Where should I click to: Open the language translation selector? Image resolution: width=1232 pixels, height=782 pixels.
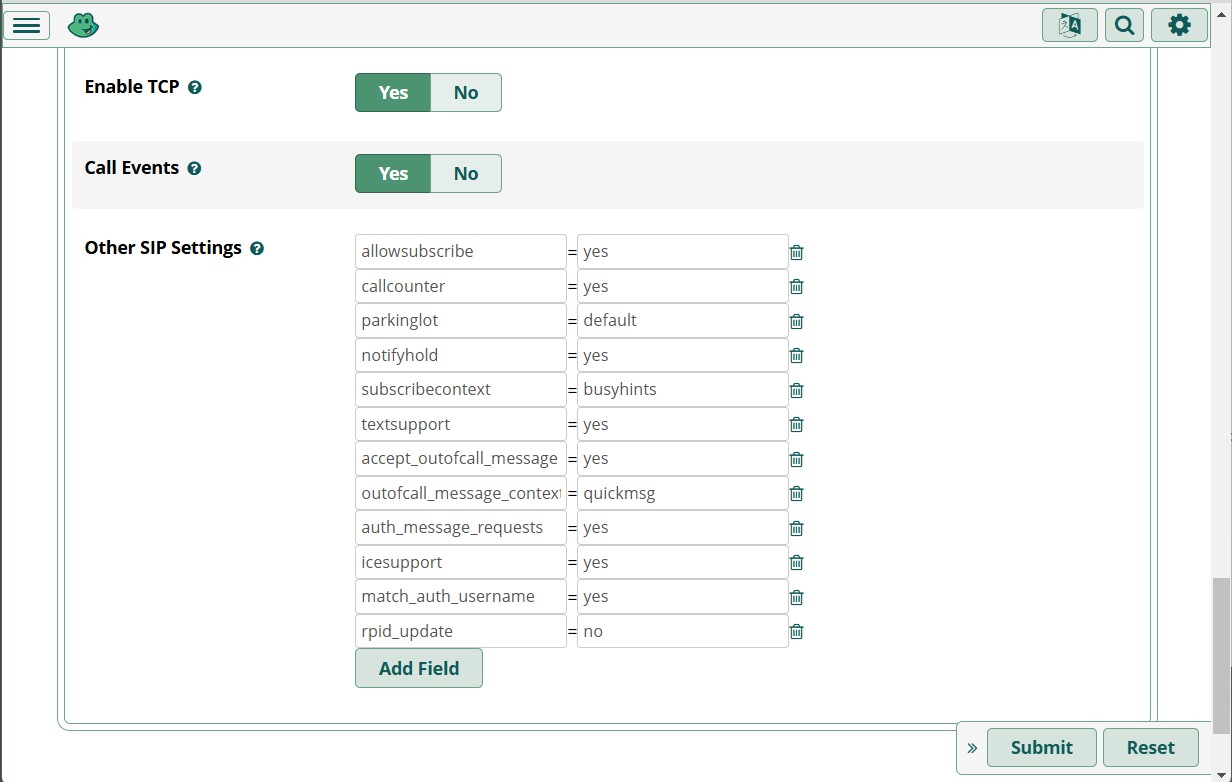pos(1069,25)
